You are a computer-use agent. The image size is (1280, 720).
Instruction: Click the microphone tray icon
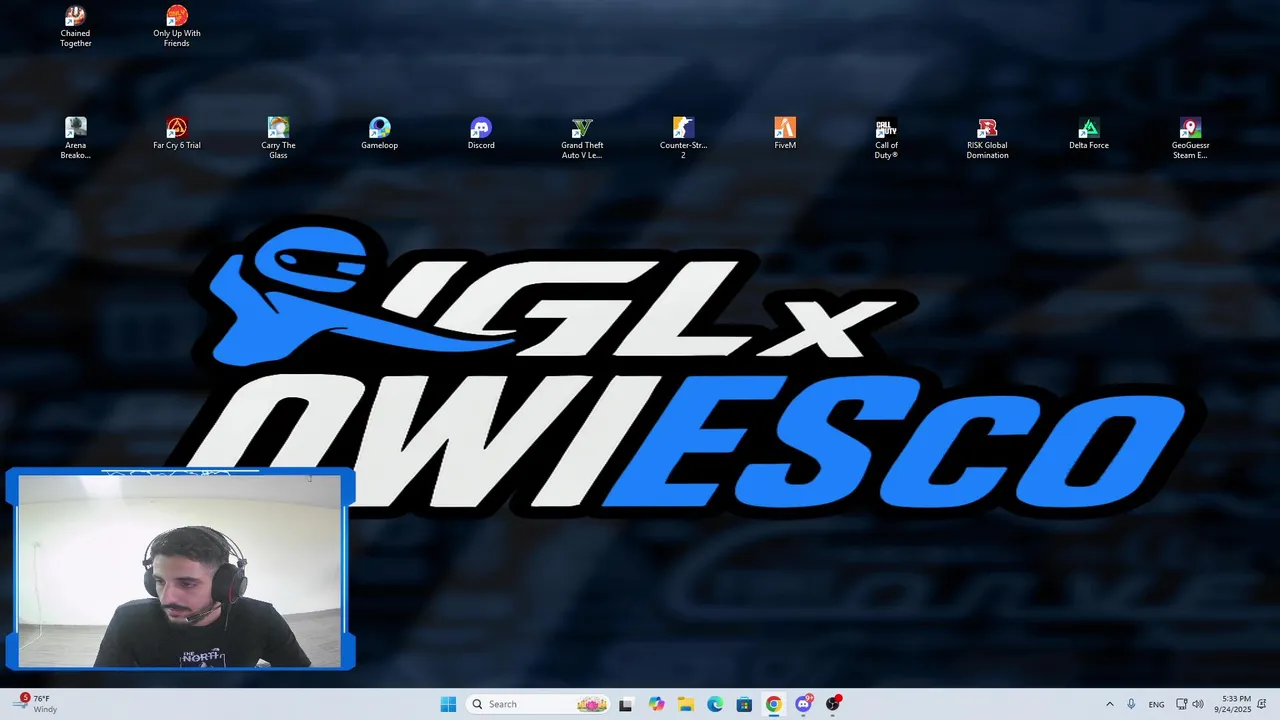(1131, 704)
